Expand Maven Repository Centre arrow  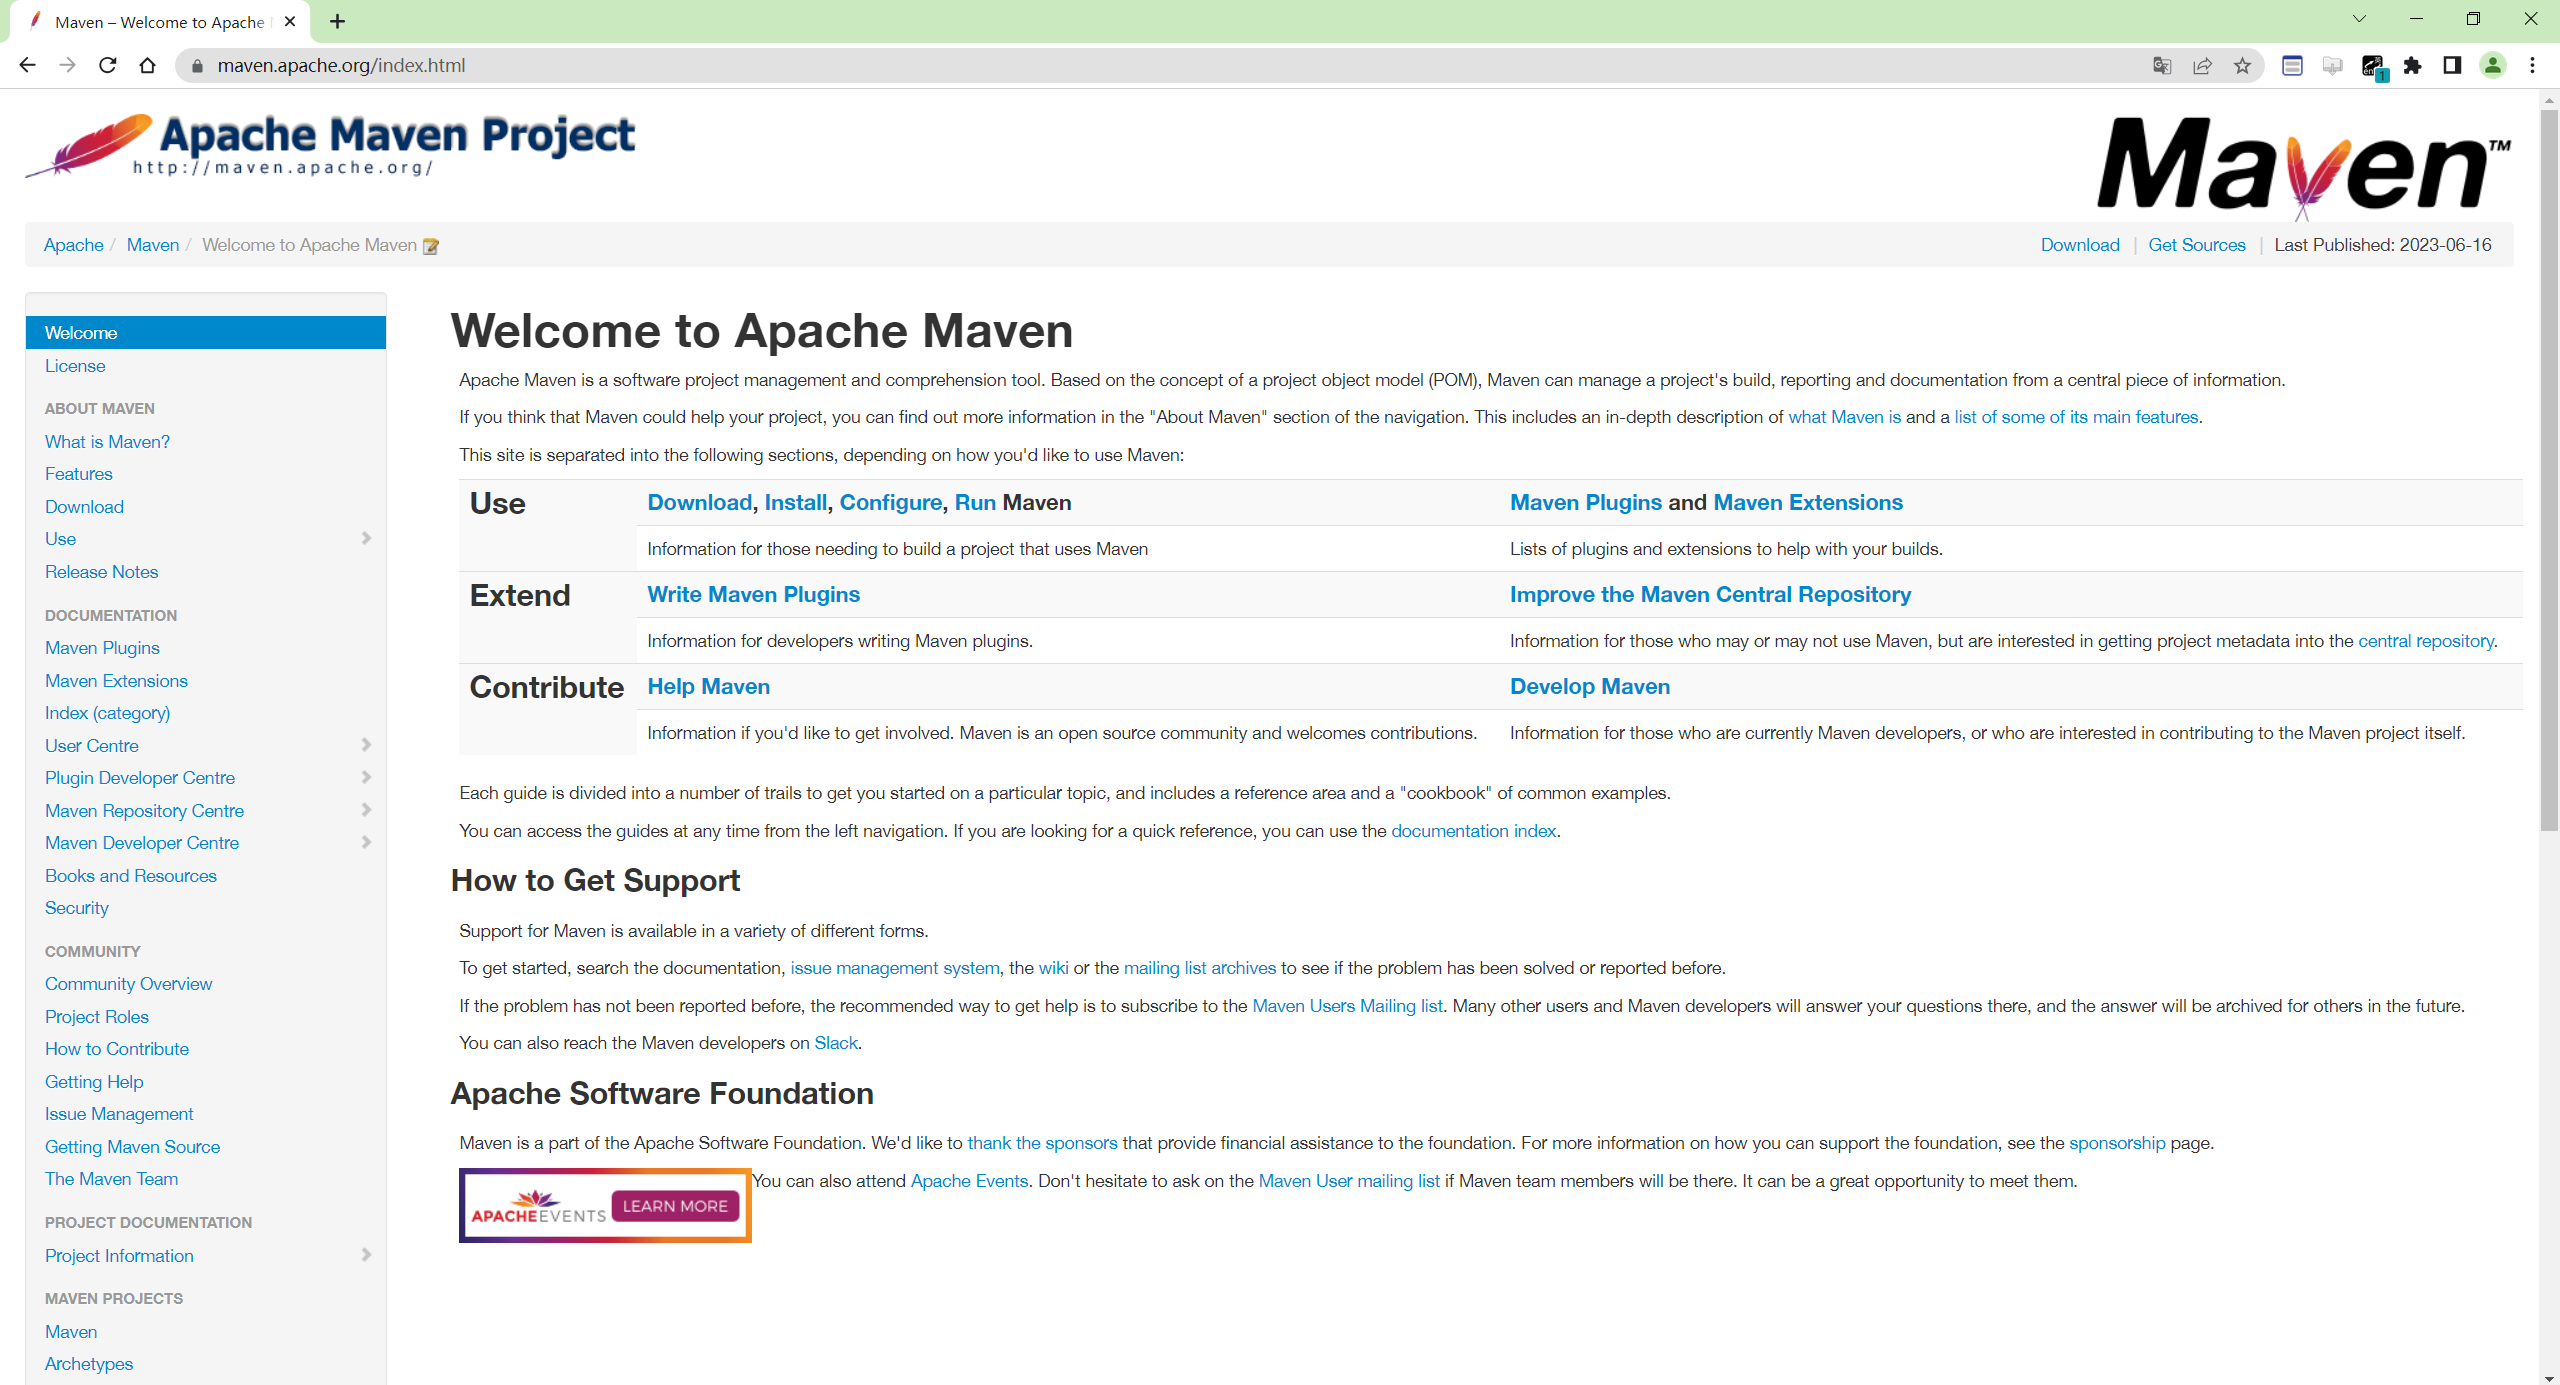coord(366,810)
